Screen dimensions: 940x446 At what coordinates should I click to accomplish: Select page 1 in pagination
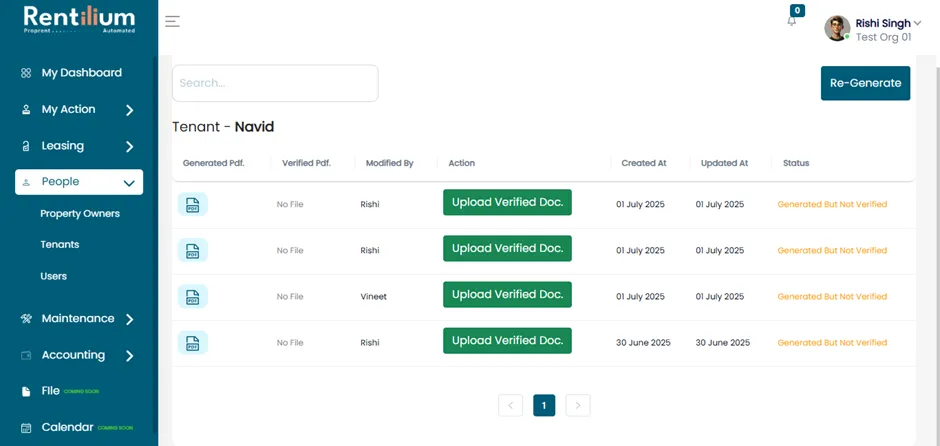[544, 405]
